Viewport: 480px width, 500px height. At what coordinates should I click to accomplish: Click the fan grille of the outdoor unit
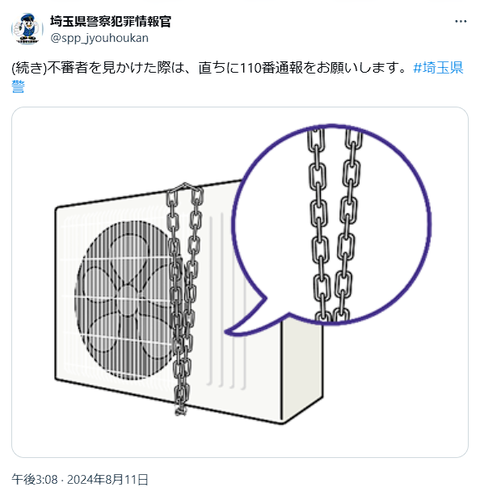point(125,299)
